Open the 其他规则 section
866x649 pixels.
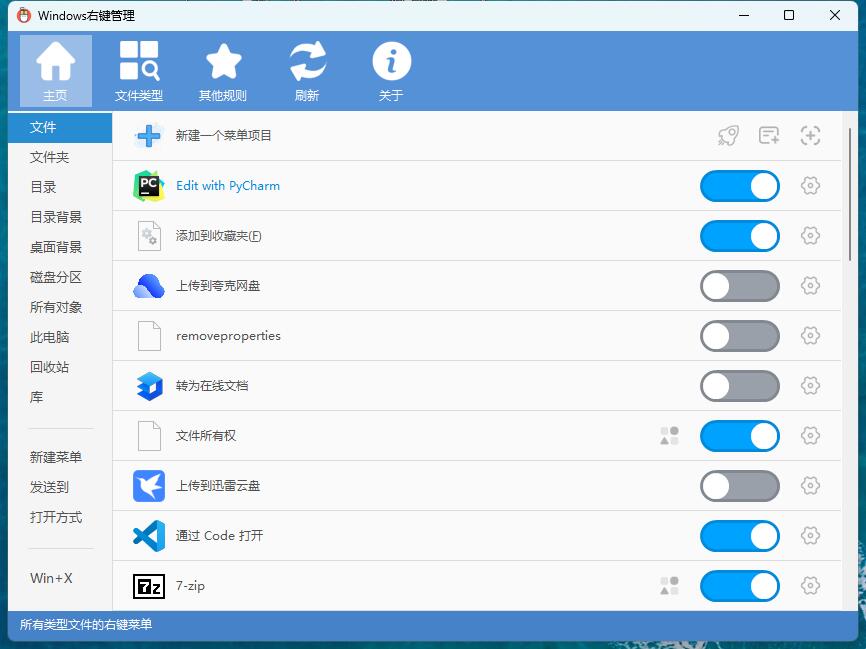pos(223,70)
